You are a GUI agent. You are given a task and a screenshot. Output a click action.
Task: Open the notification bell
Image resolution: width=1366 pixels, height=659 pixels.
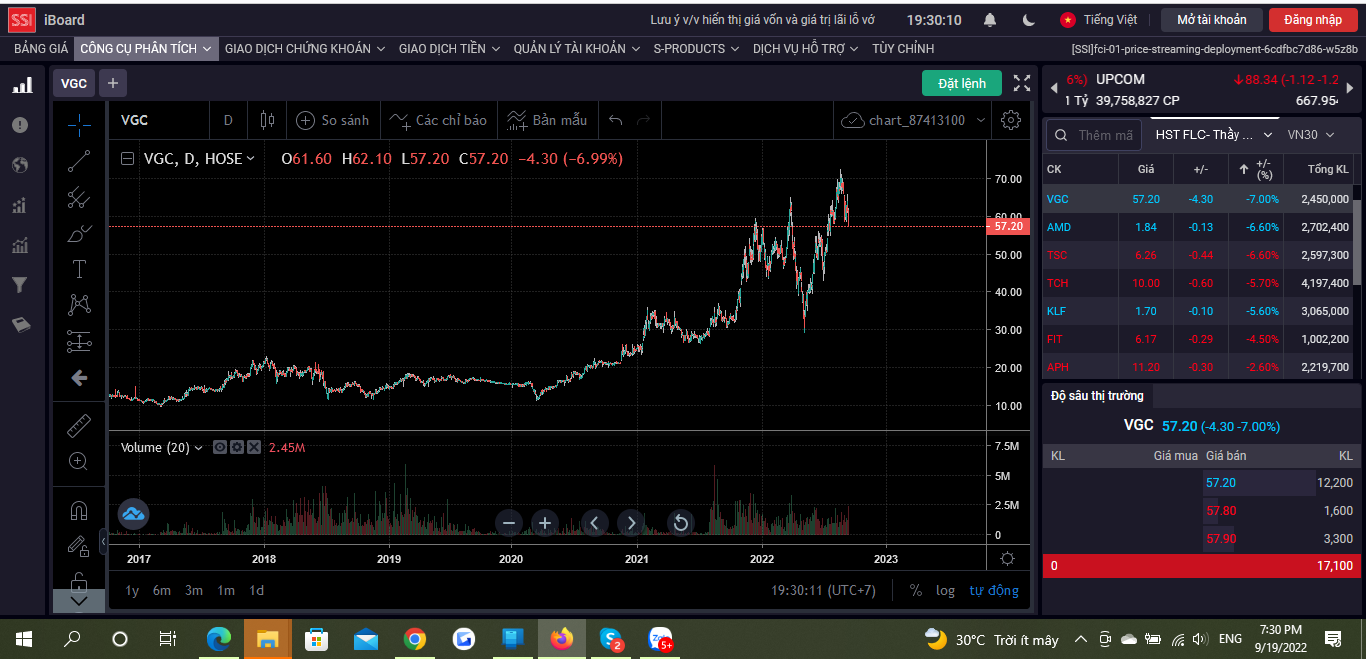990,20
